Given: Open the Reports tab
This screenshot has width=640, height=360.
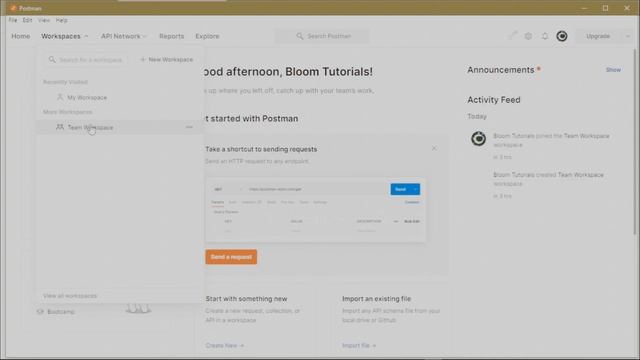Looking at the screenshot, I should pyautogui.click(x=171, y=36).
